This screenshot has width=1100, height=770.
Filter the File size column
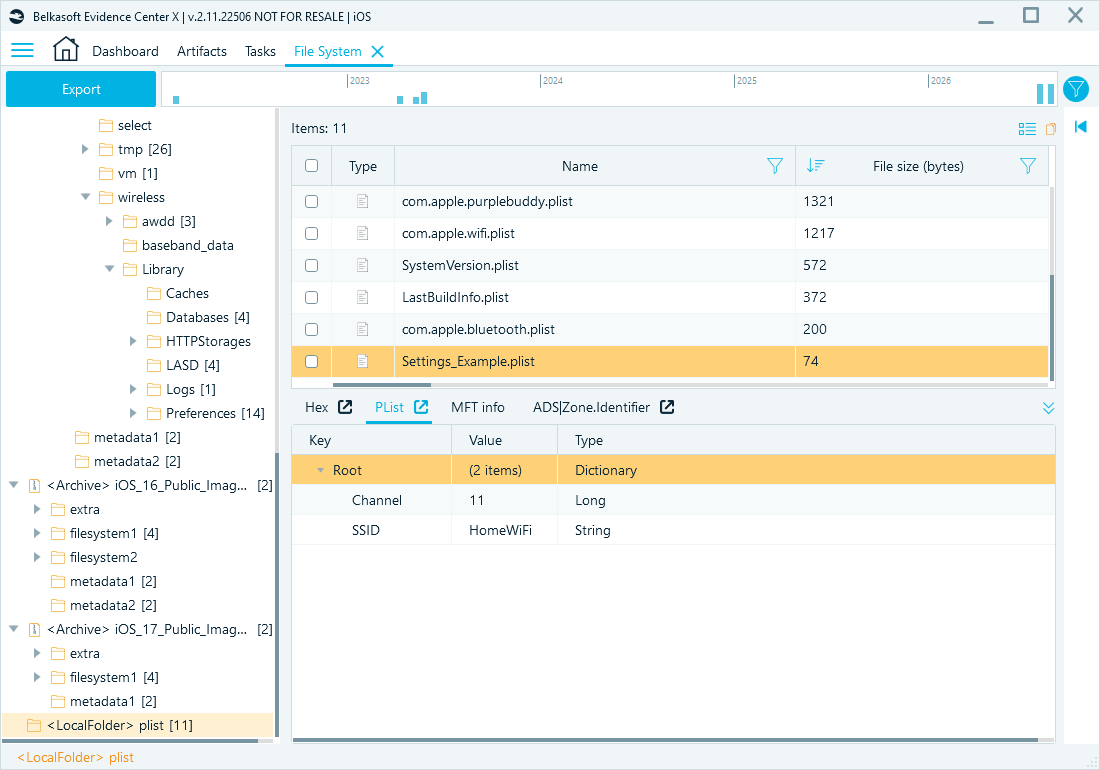coord(1027,166)
